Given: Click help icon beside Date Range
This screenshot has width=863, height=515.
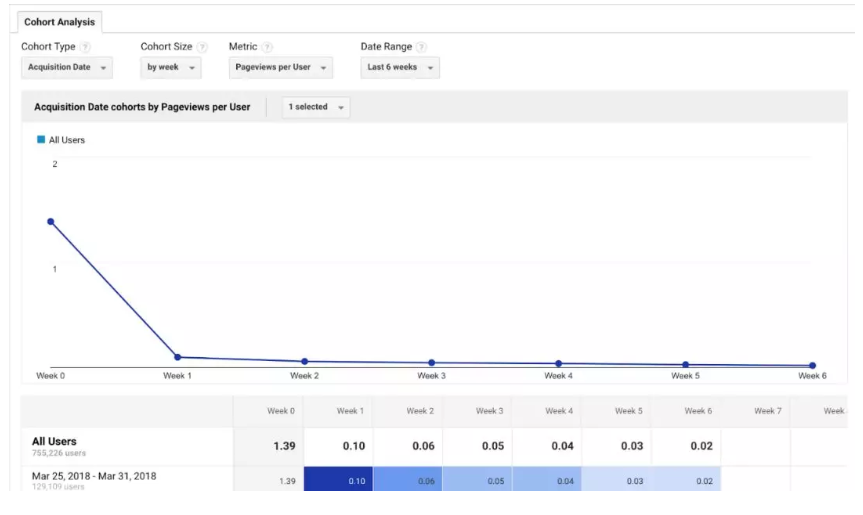Looking at the screenshot, I should [421, 47].
